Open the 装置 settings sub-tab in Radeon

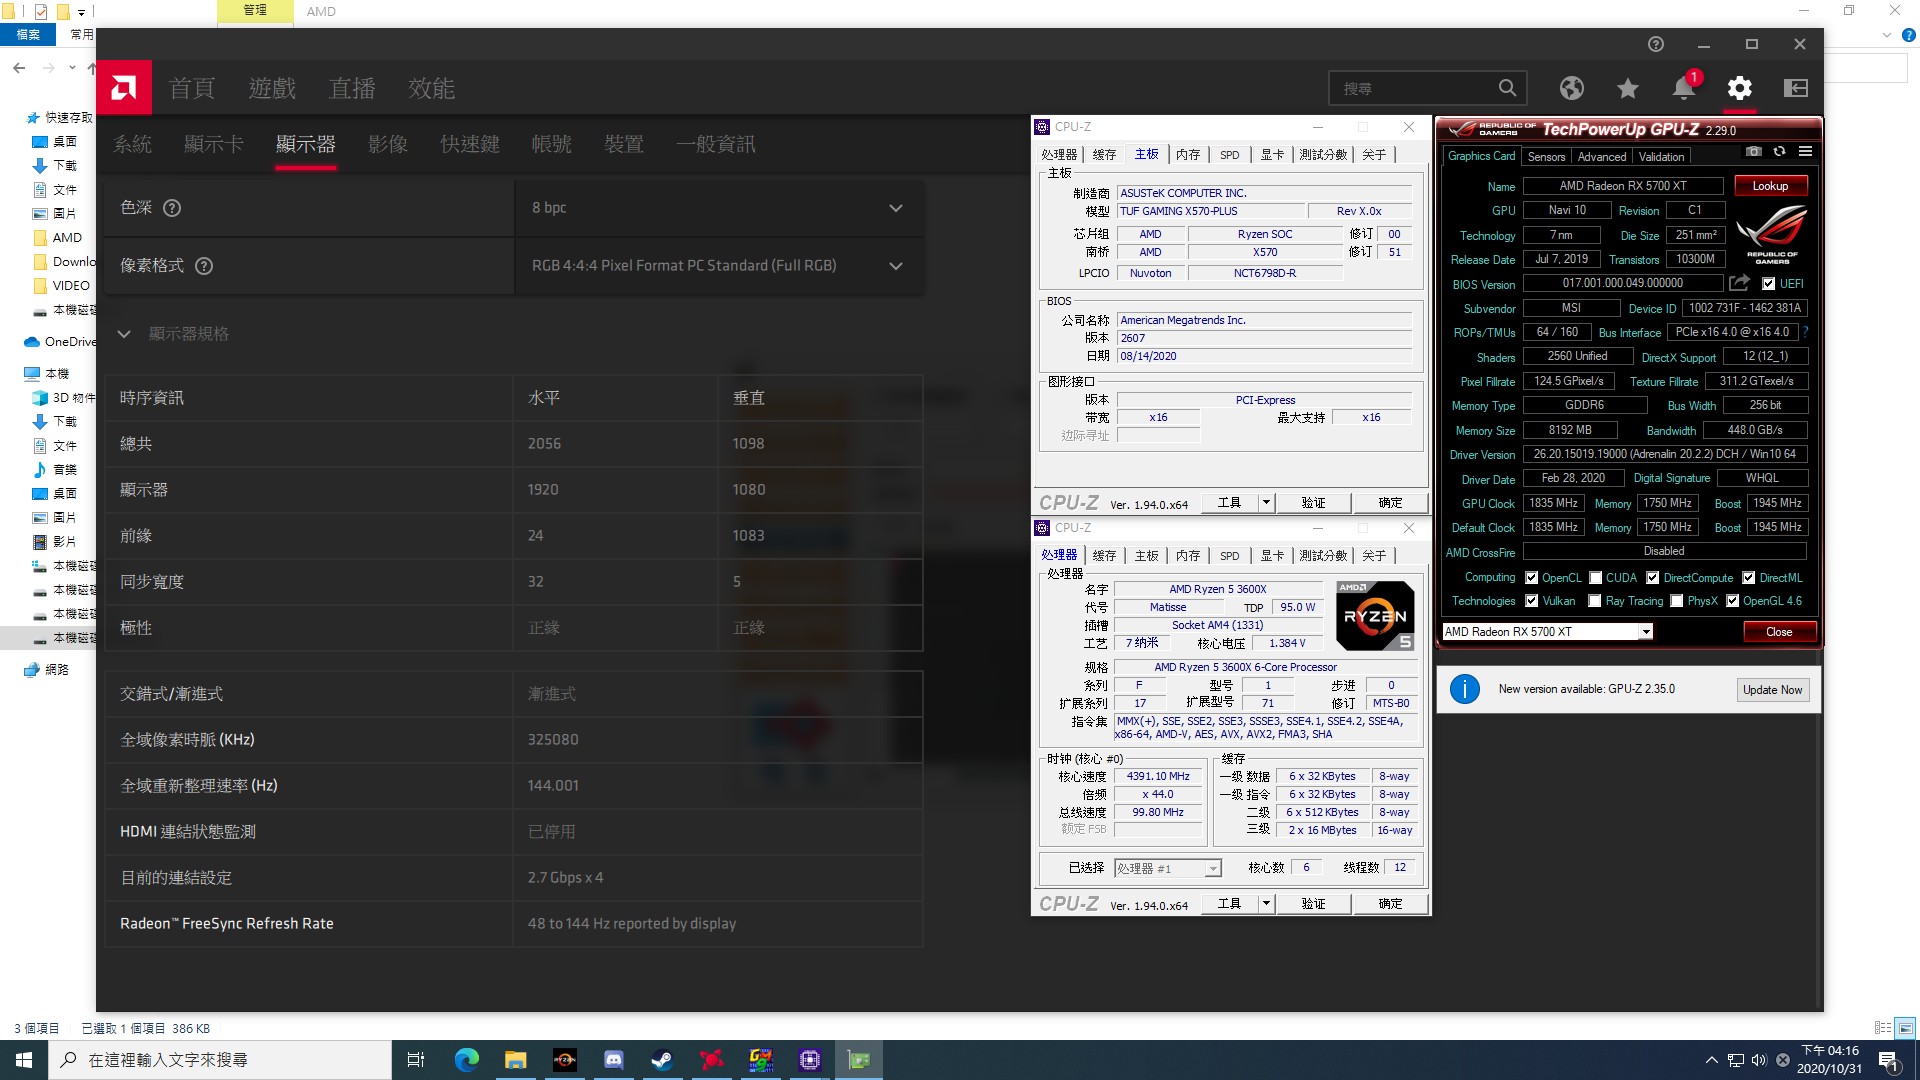pos(624,144)
